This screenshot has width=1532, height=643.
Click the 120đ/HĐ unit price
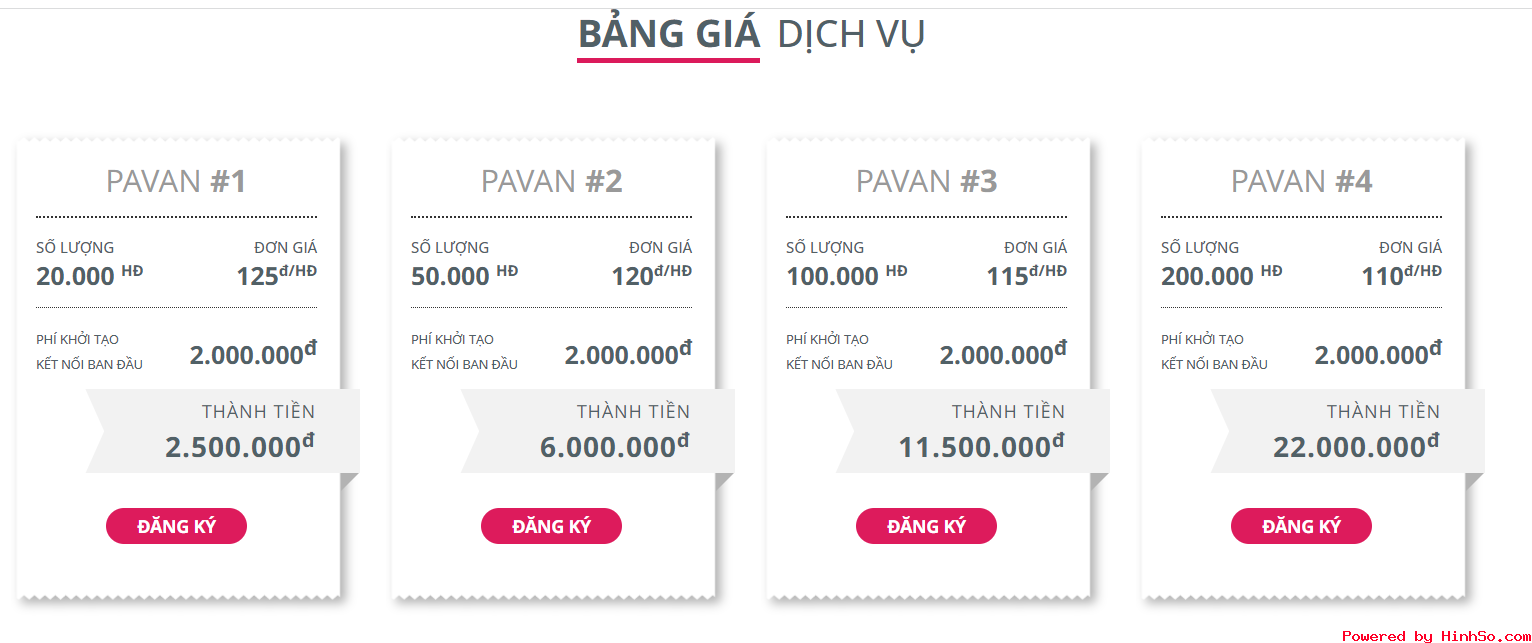point(652,276)
